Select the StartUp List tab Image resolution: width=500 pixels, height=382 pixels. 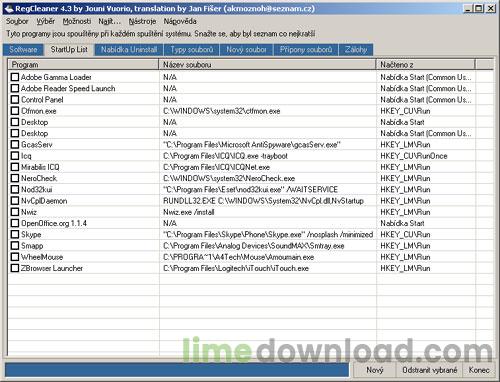[69, 49]
